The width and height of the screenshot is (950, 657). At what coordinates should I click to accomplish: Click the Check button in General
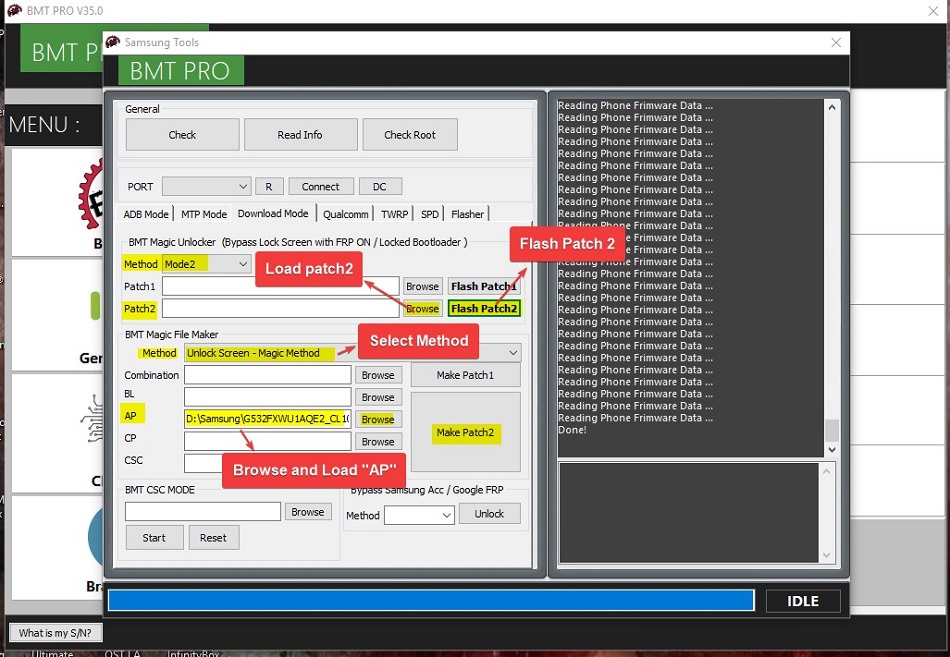coord(182,135)
